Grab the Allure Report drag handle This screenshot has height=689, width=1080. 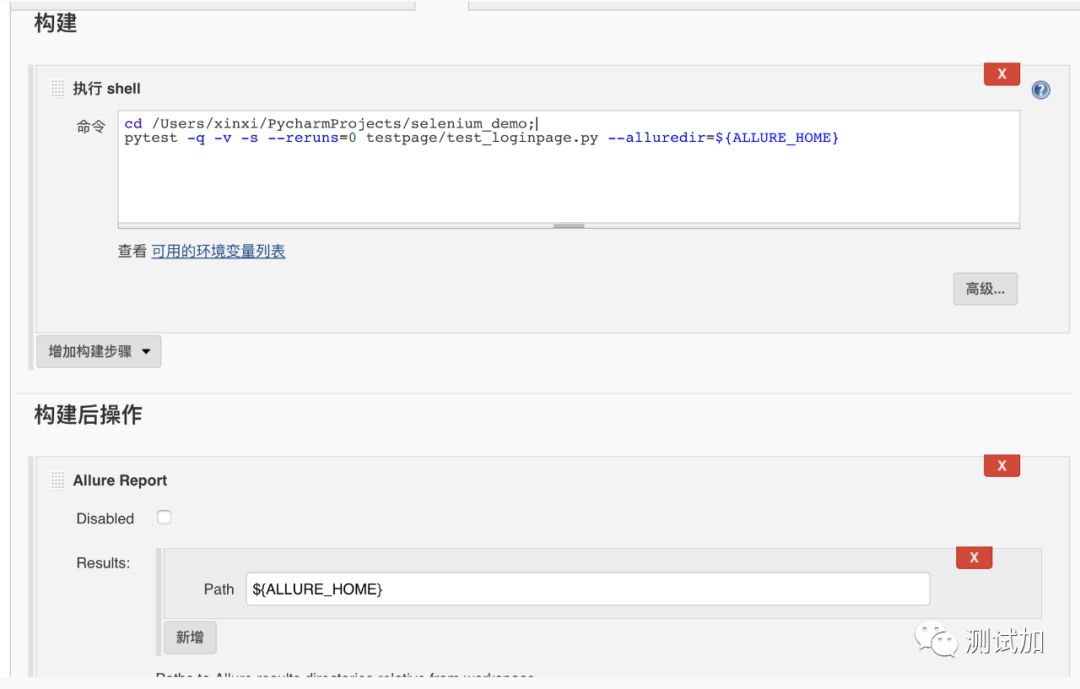(x=57, y=480)
